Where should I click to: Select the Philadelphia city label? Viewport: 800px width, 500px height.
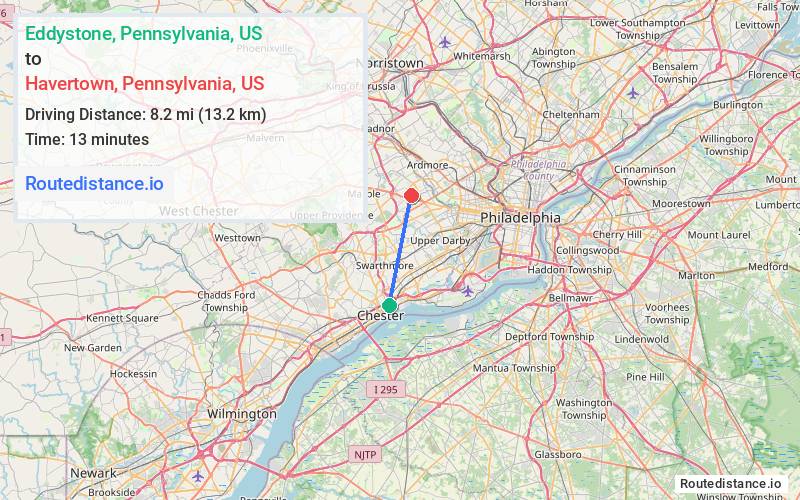(x=520, y=218)
